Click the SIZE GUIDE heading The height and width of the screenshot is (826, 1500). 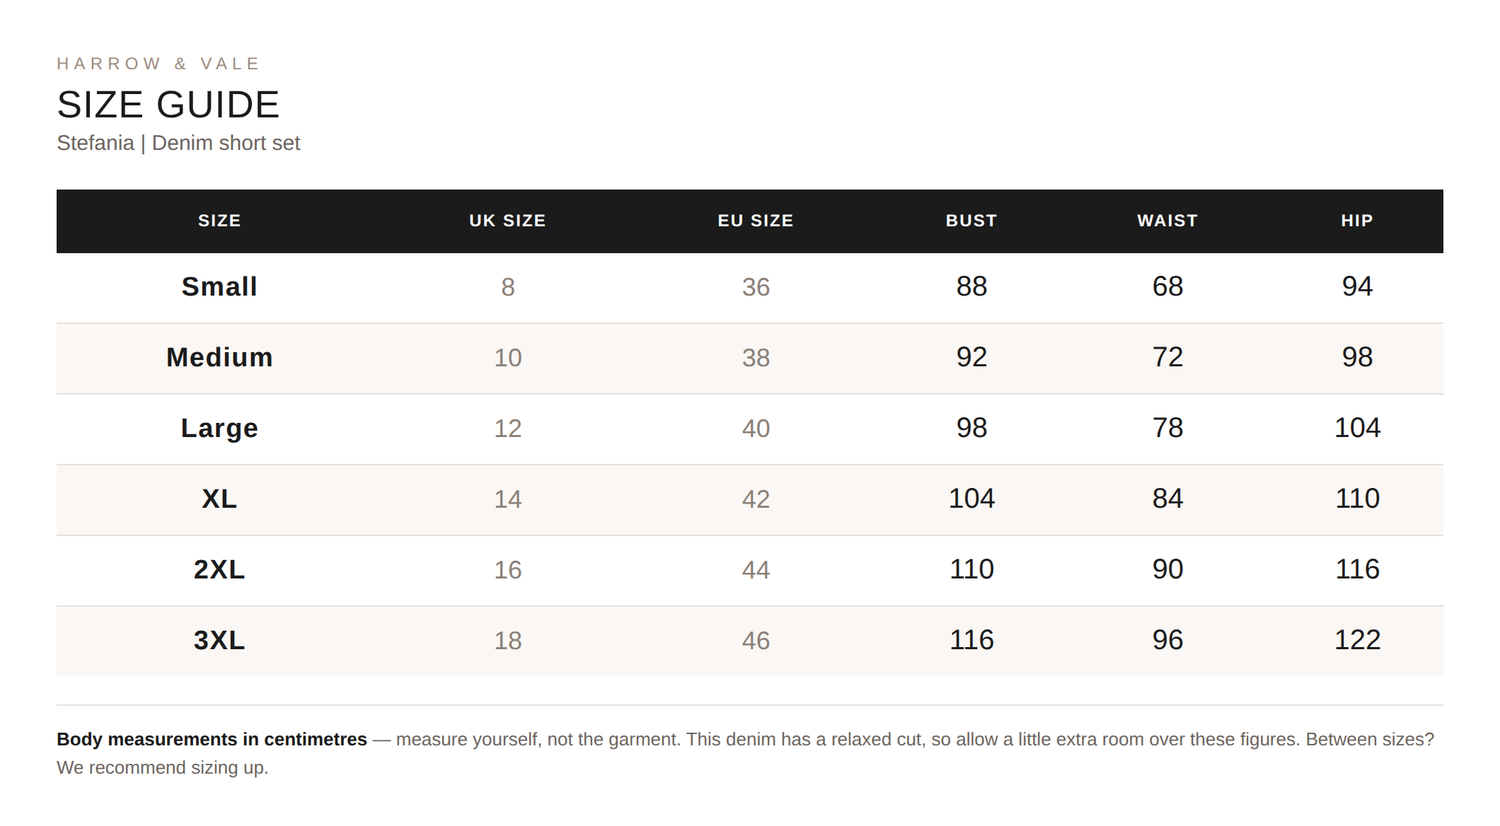pyautogui.click(x=168, y=105)
